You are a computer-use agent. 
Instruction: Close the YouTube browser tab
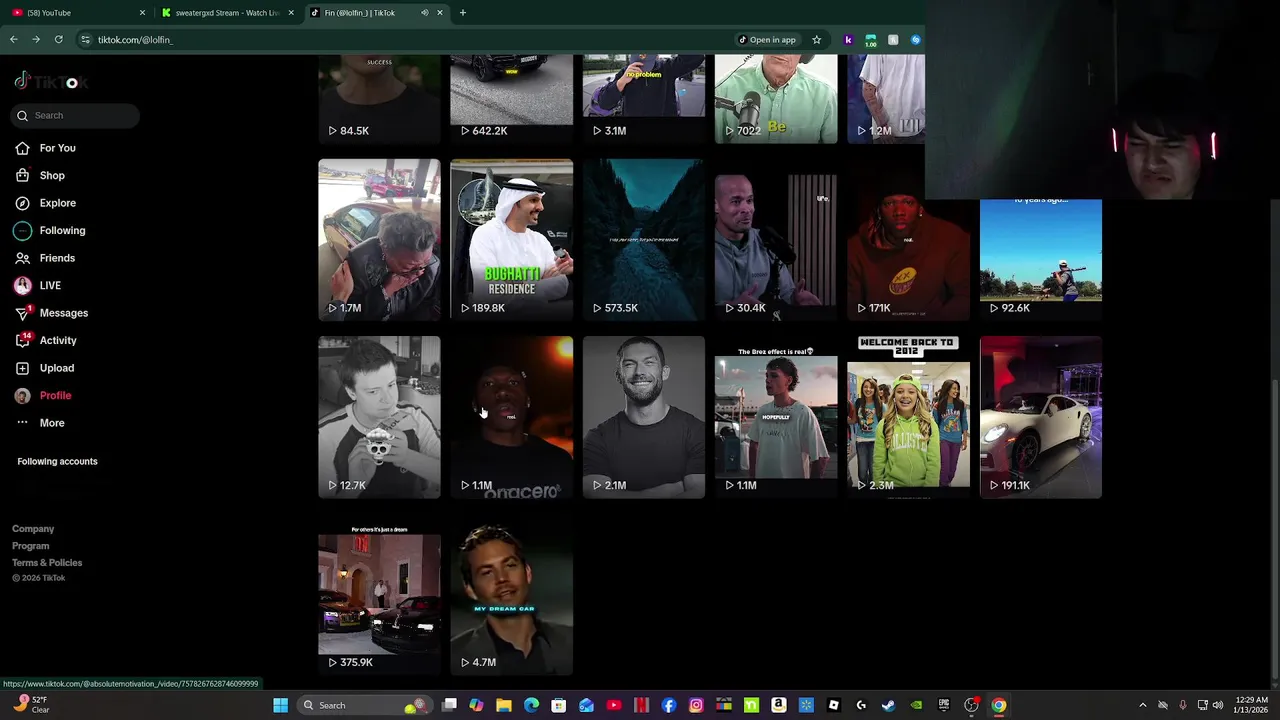pos(142,13)
